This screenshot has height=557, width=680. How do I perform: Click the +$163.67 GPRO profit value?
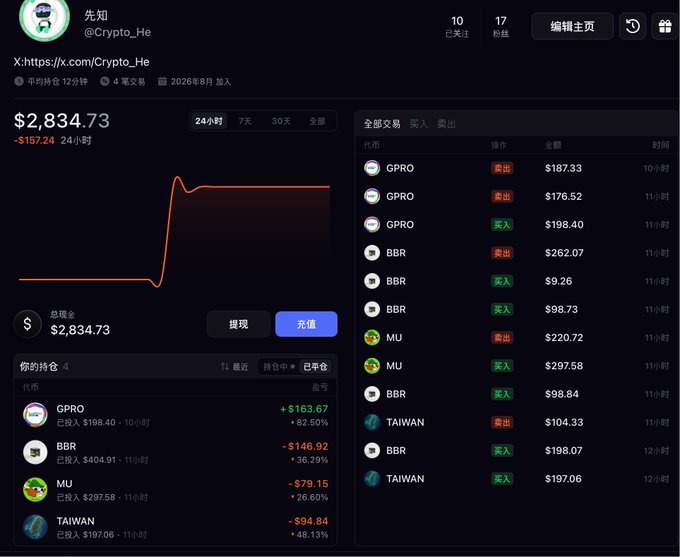(304, 409)
